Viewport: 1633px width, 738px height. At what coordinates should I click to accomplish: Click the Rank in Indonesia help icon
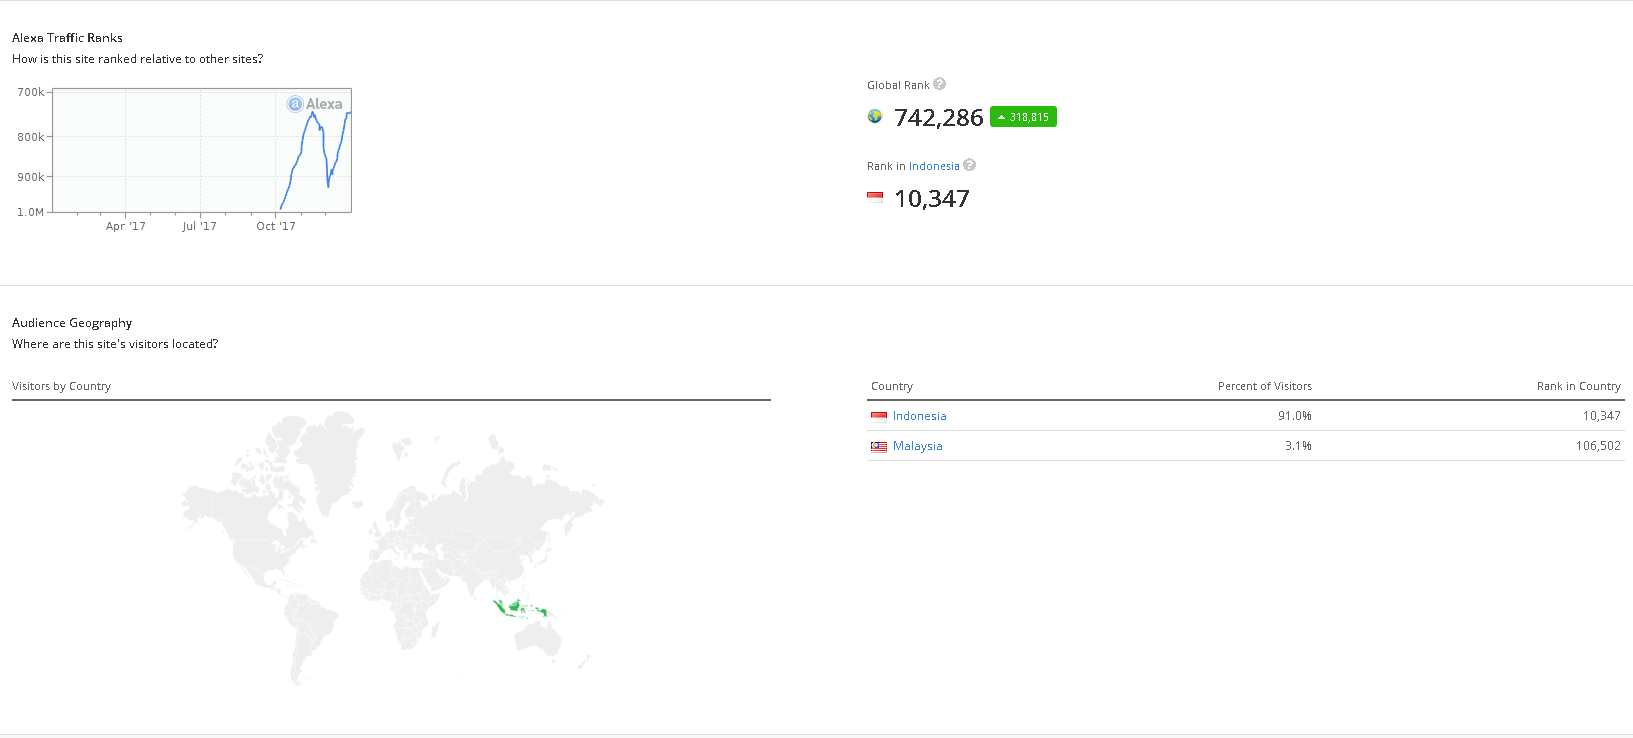(x=969, y=165)
